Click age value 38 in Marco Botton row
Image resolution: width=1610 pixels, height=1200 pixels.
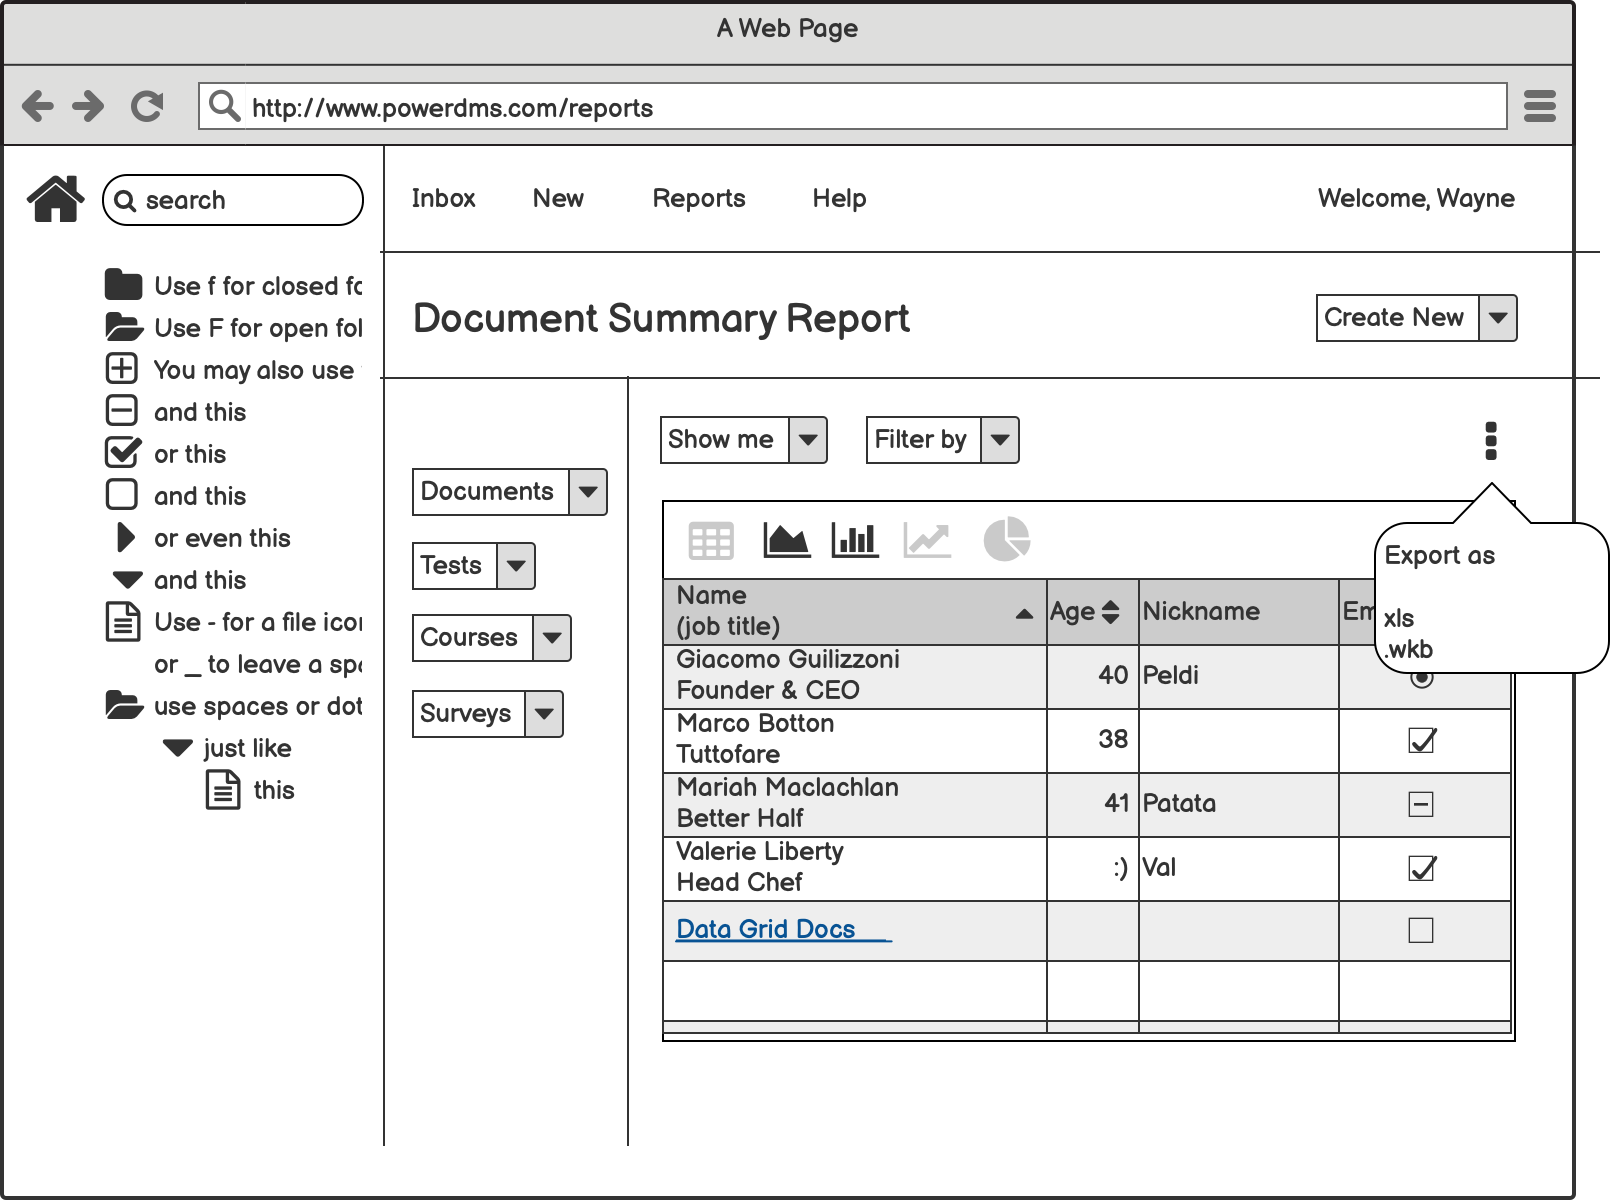1113,739
